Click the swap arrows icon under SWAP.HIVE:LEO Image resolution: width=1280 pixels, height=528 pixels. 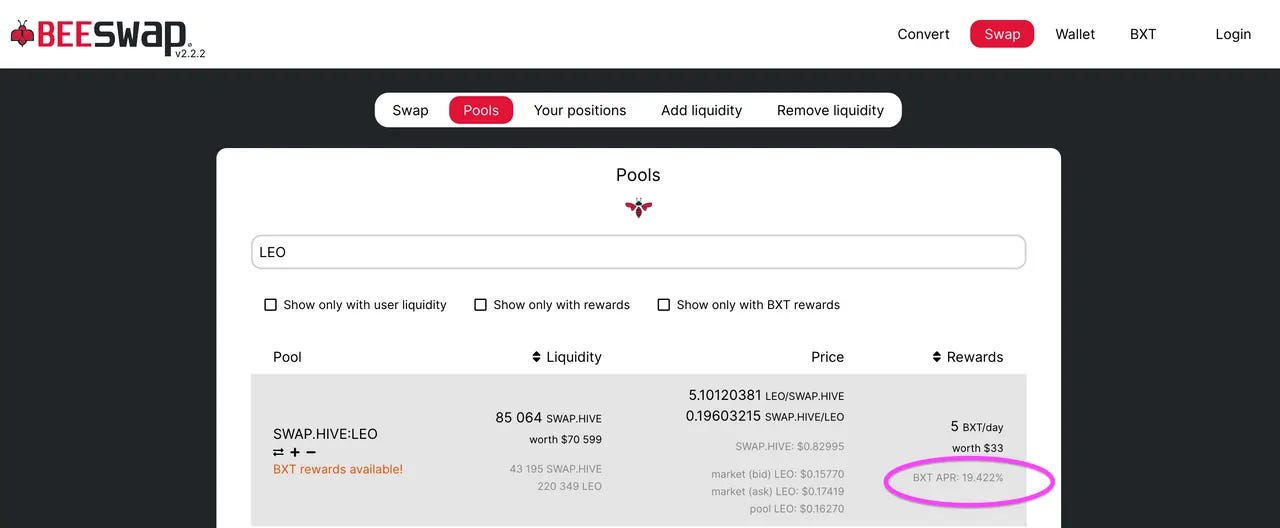(278, 453)
